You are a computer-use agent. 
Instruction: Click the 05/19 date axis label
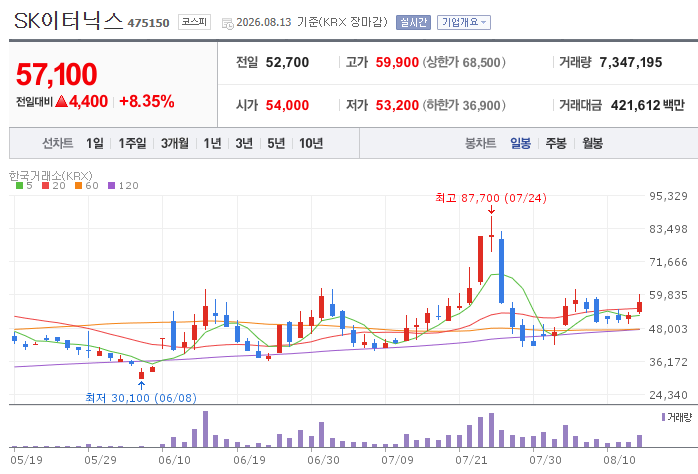coord(26,460)
